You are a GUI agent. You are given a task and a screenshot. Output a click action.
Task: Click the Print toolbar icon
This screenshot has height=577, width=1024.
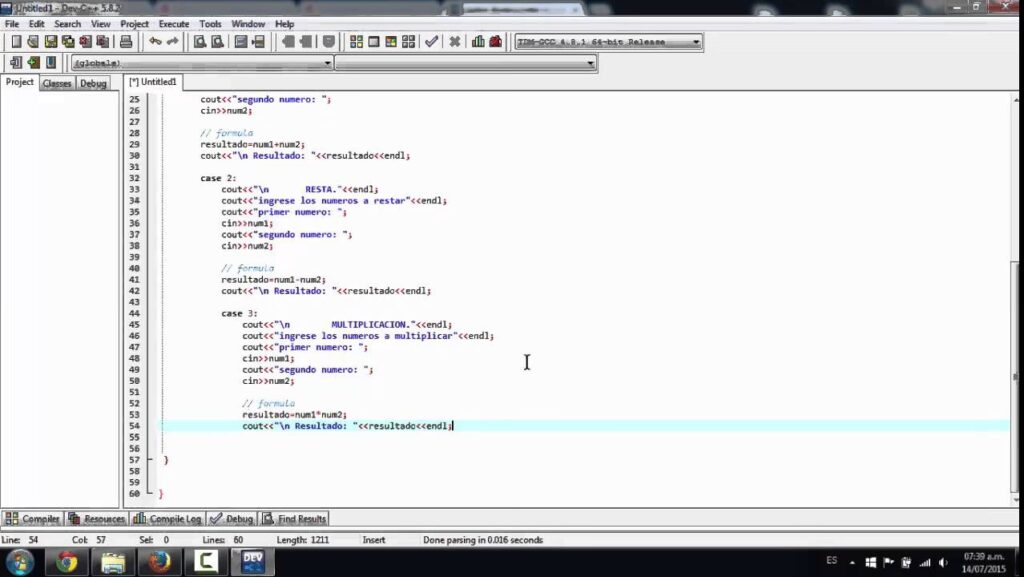pyautogui.click(x=126, y=42)
